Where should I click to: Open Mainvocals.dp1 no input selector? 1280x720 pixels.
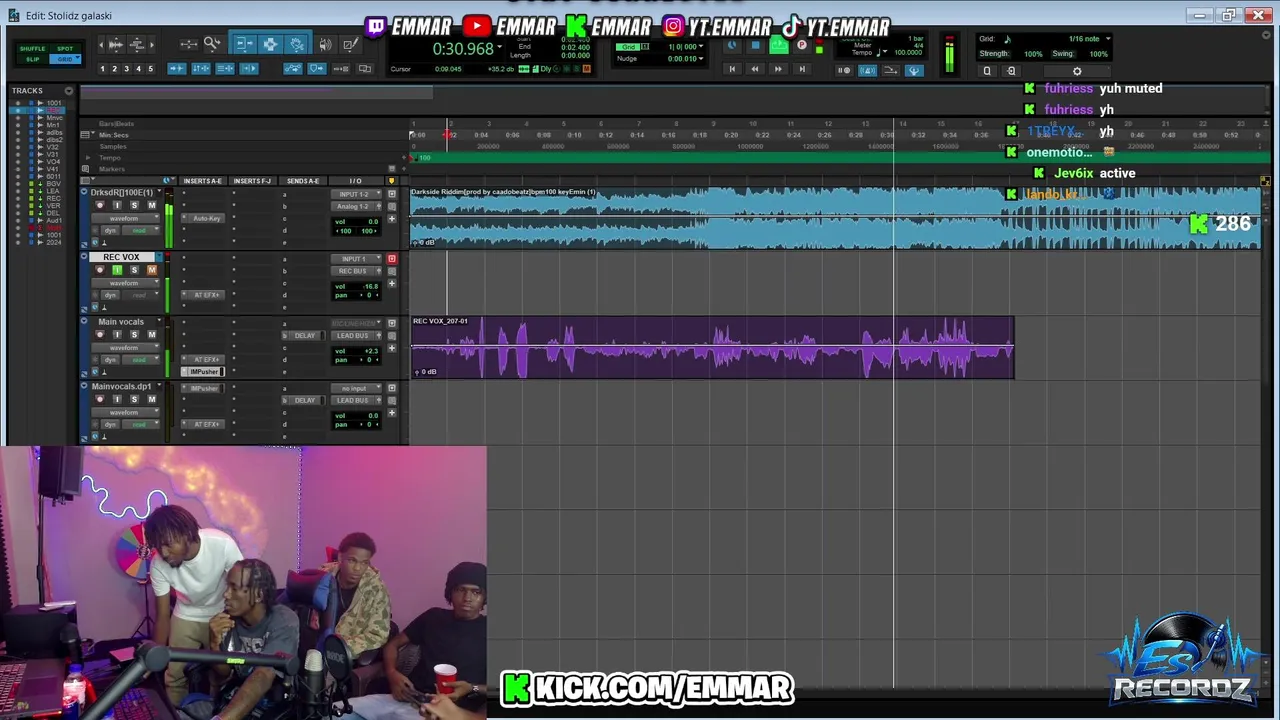(x=356, y=388)
